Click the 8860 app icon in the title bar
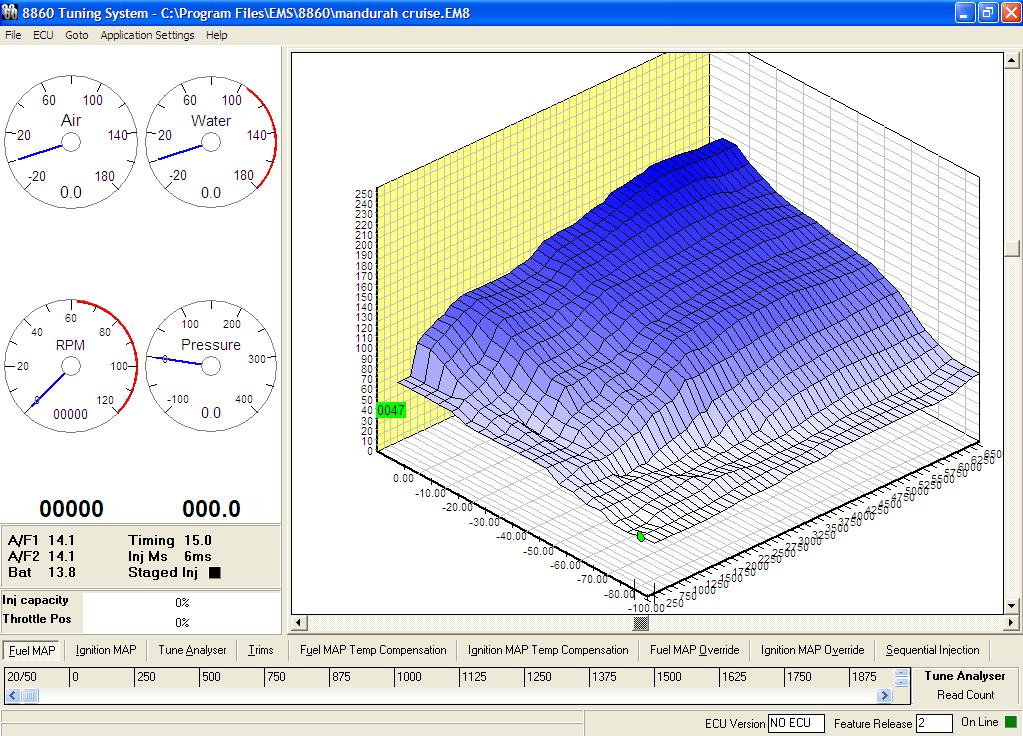 (10, 13)
